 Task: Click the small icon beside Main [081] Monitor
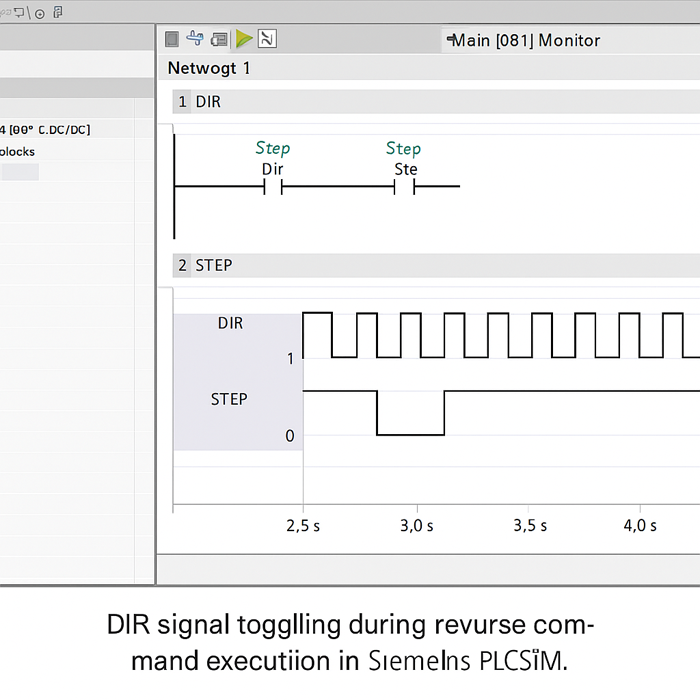tap(449, 40)
